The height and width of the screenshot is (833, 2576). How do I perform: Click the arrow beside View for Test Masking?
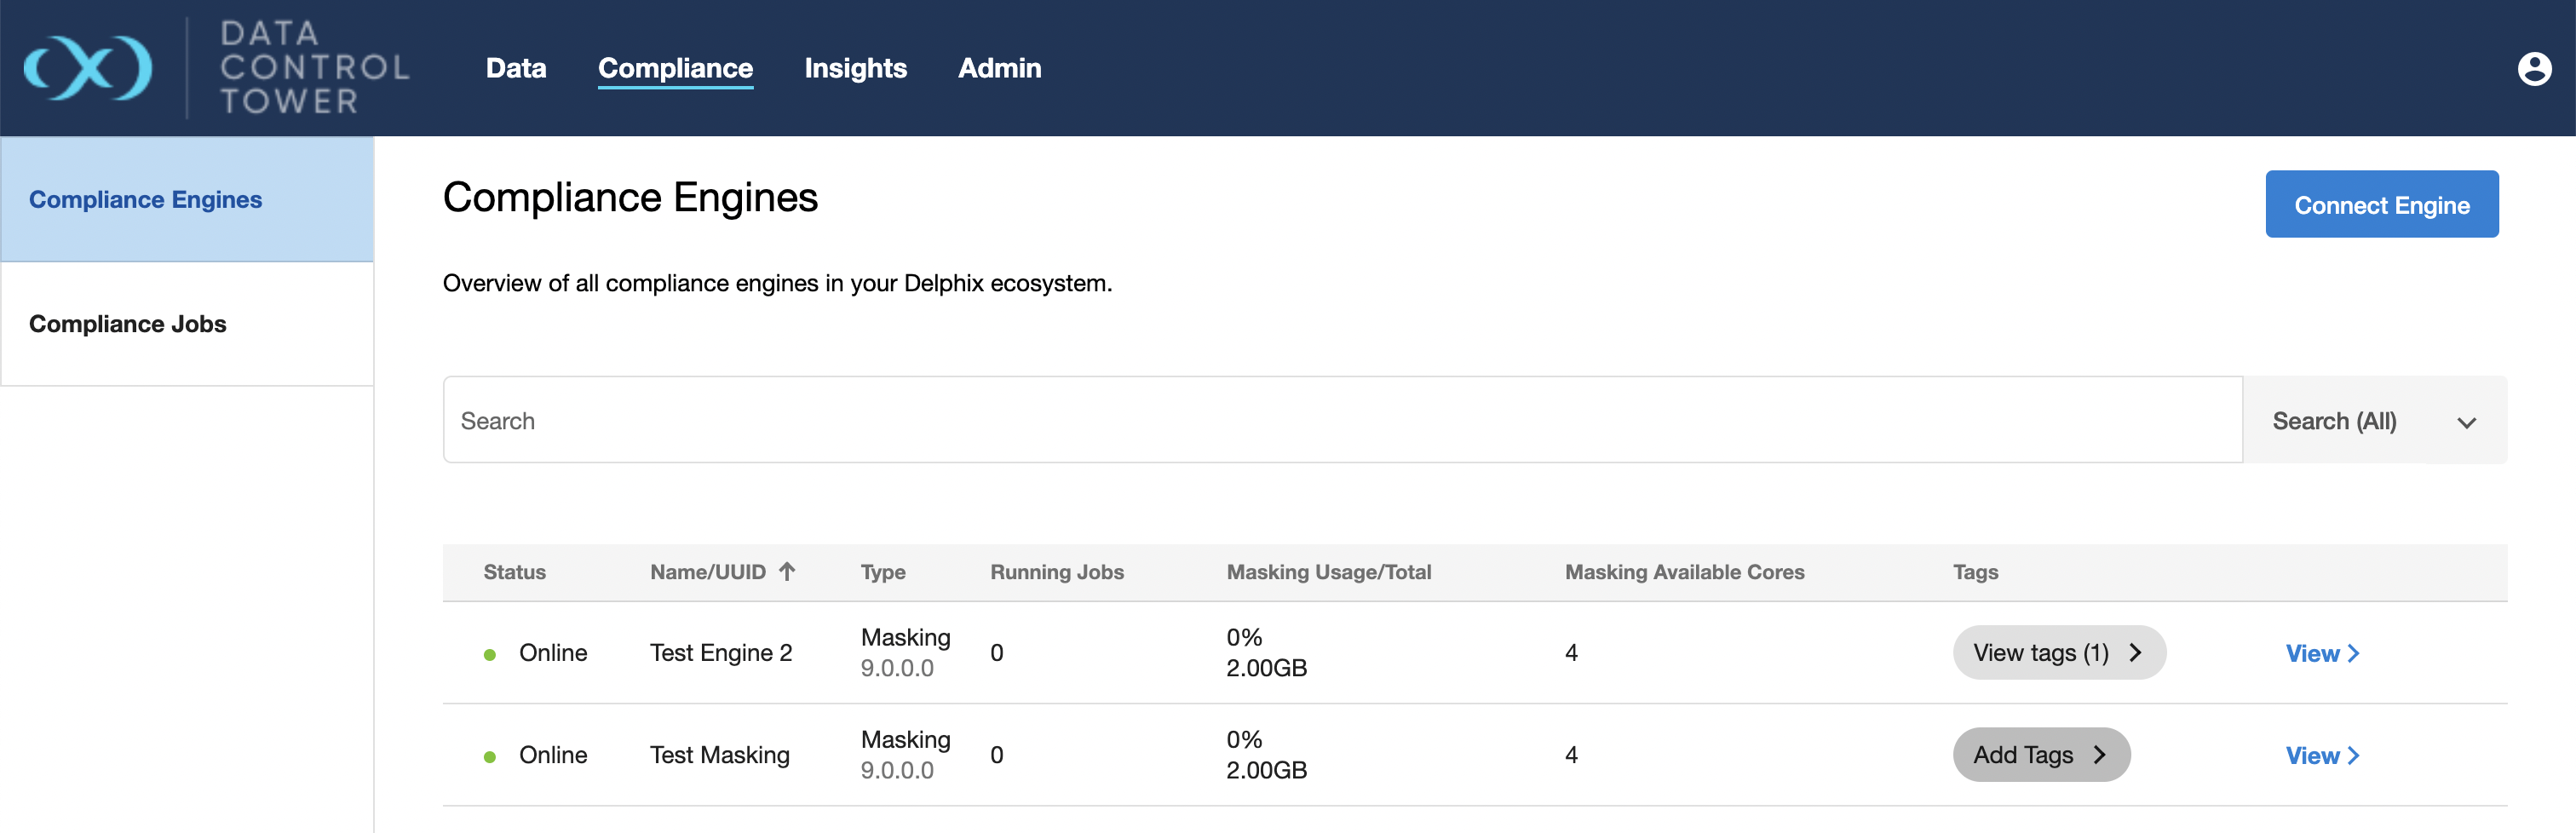pyautogui.click(x=2354, y=756)
